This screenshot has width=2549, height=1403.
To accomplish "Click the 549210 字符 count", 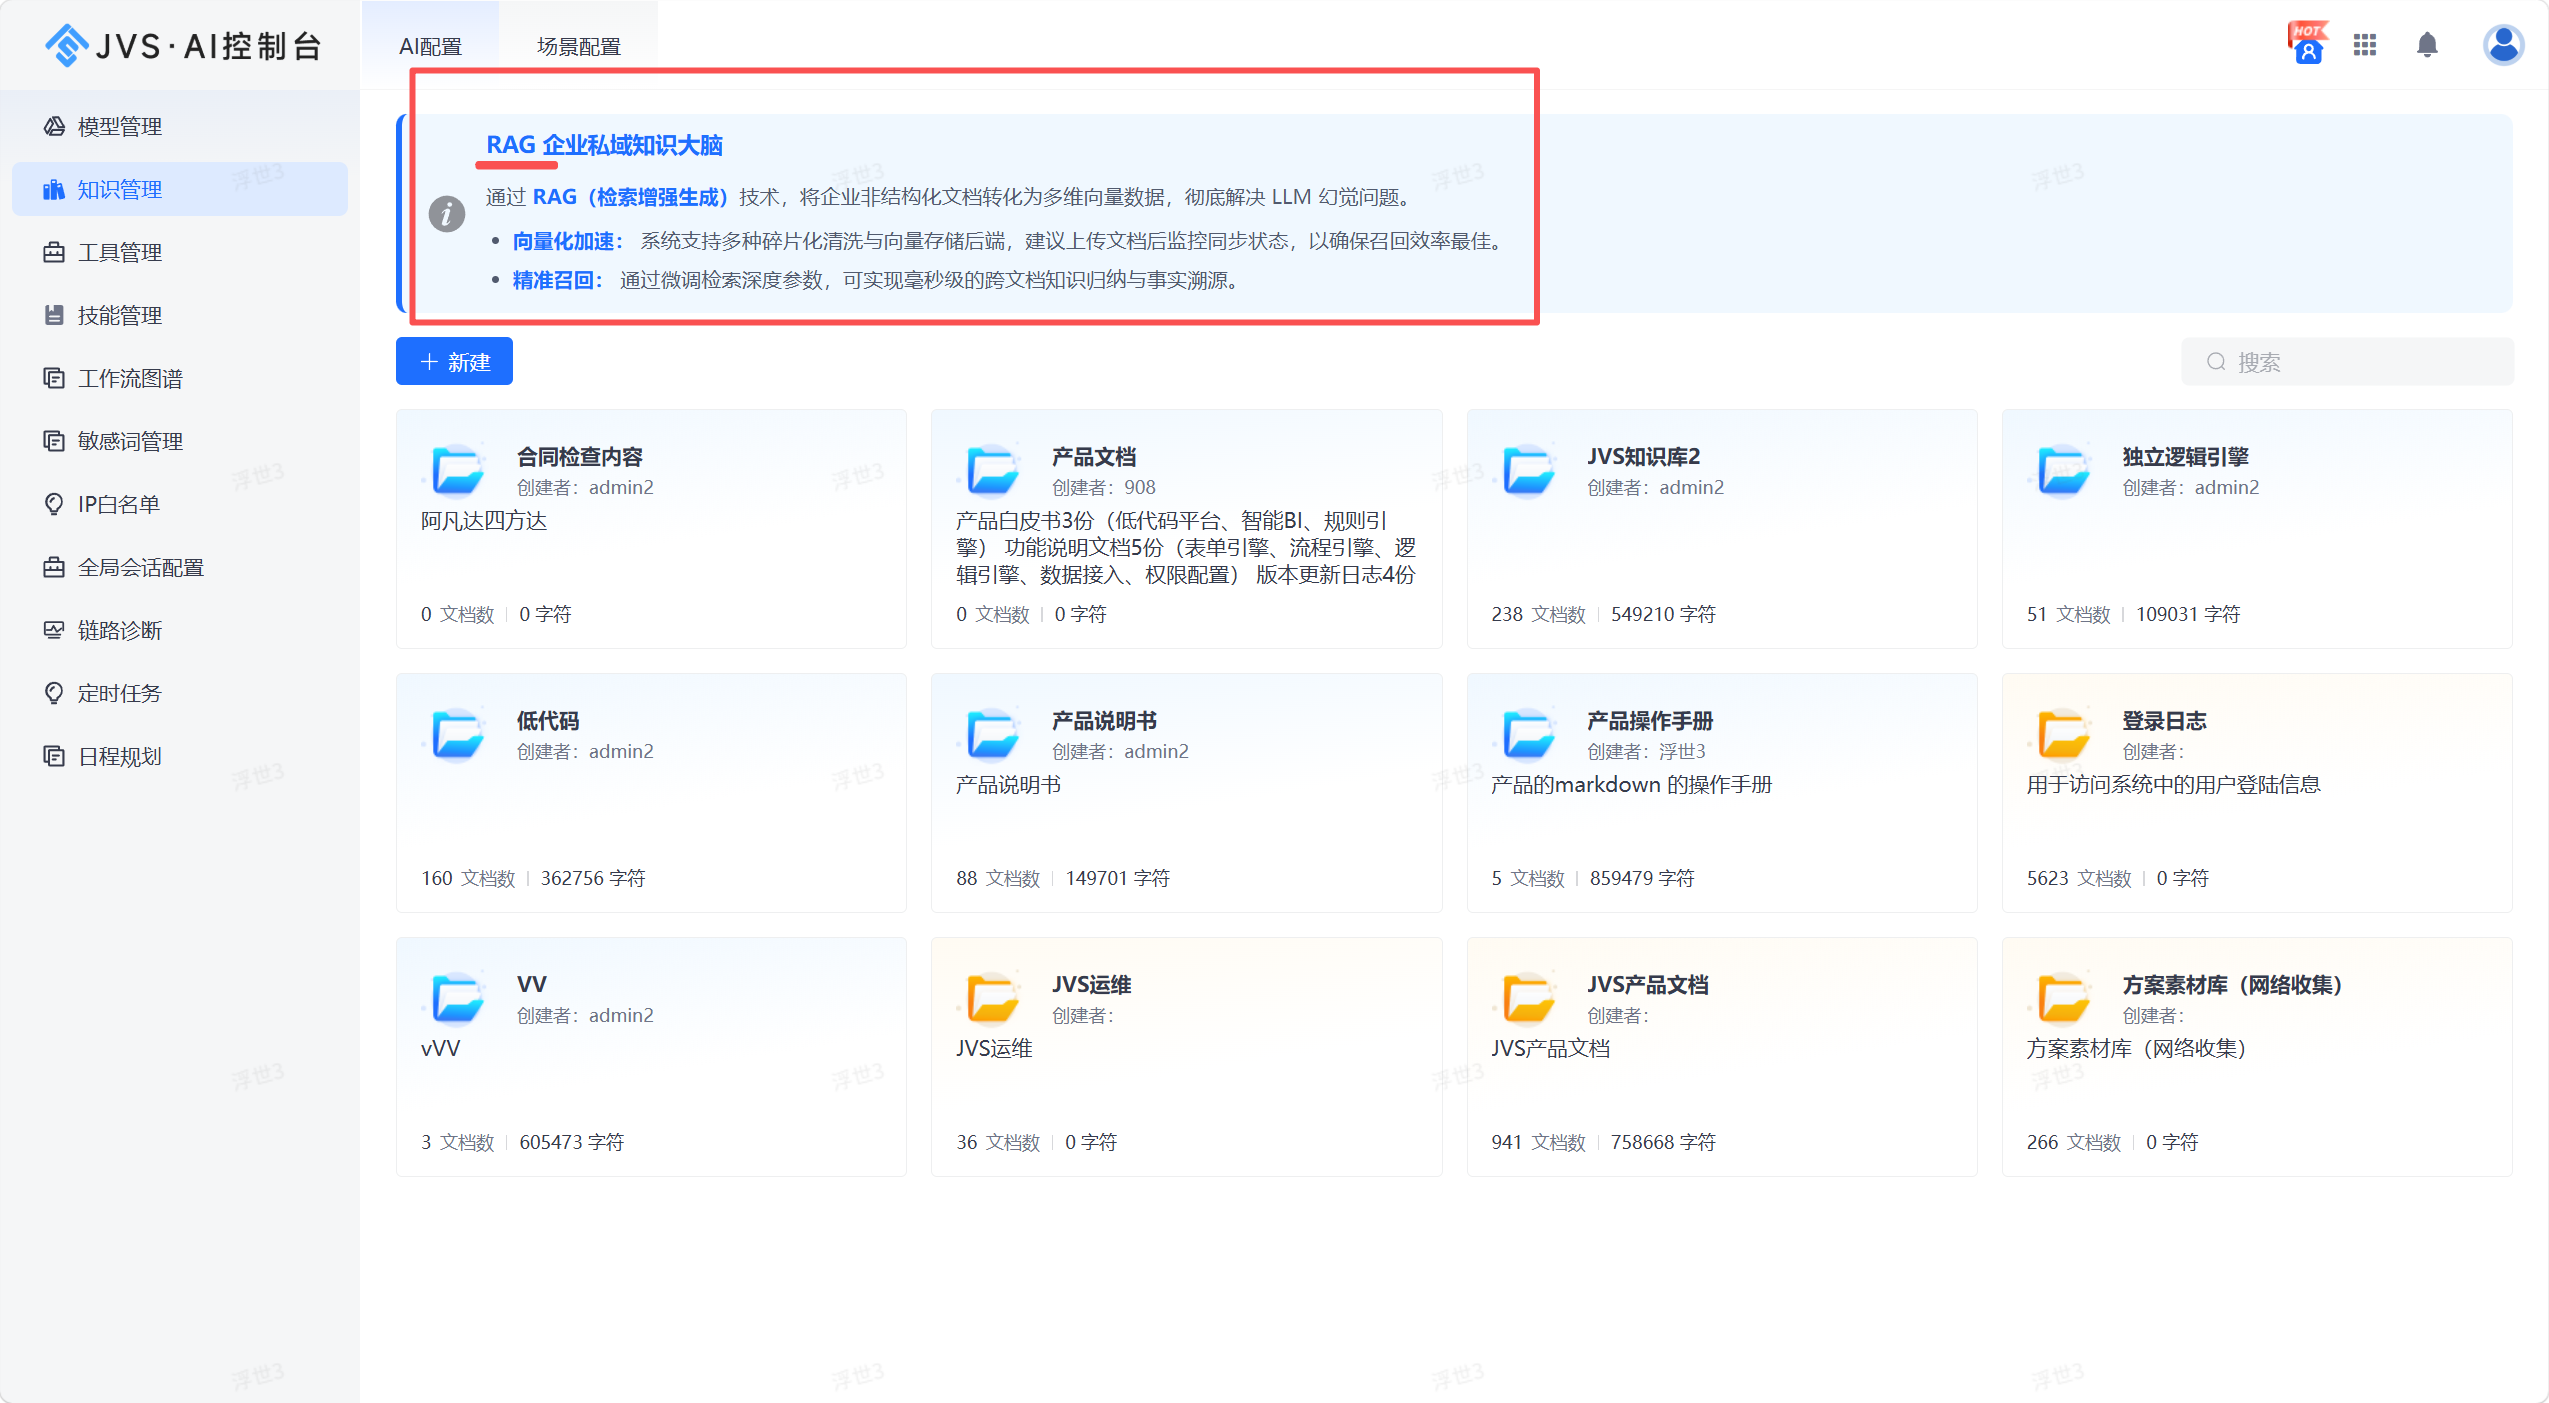I will point(1662,614).
